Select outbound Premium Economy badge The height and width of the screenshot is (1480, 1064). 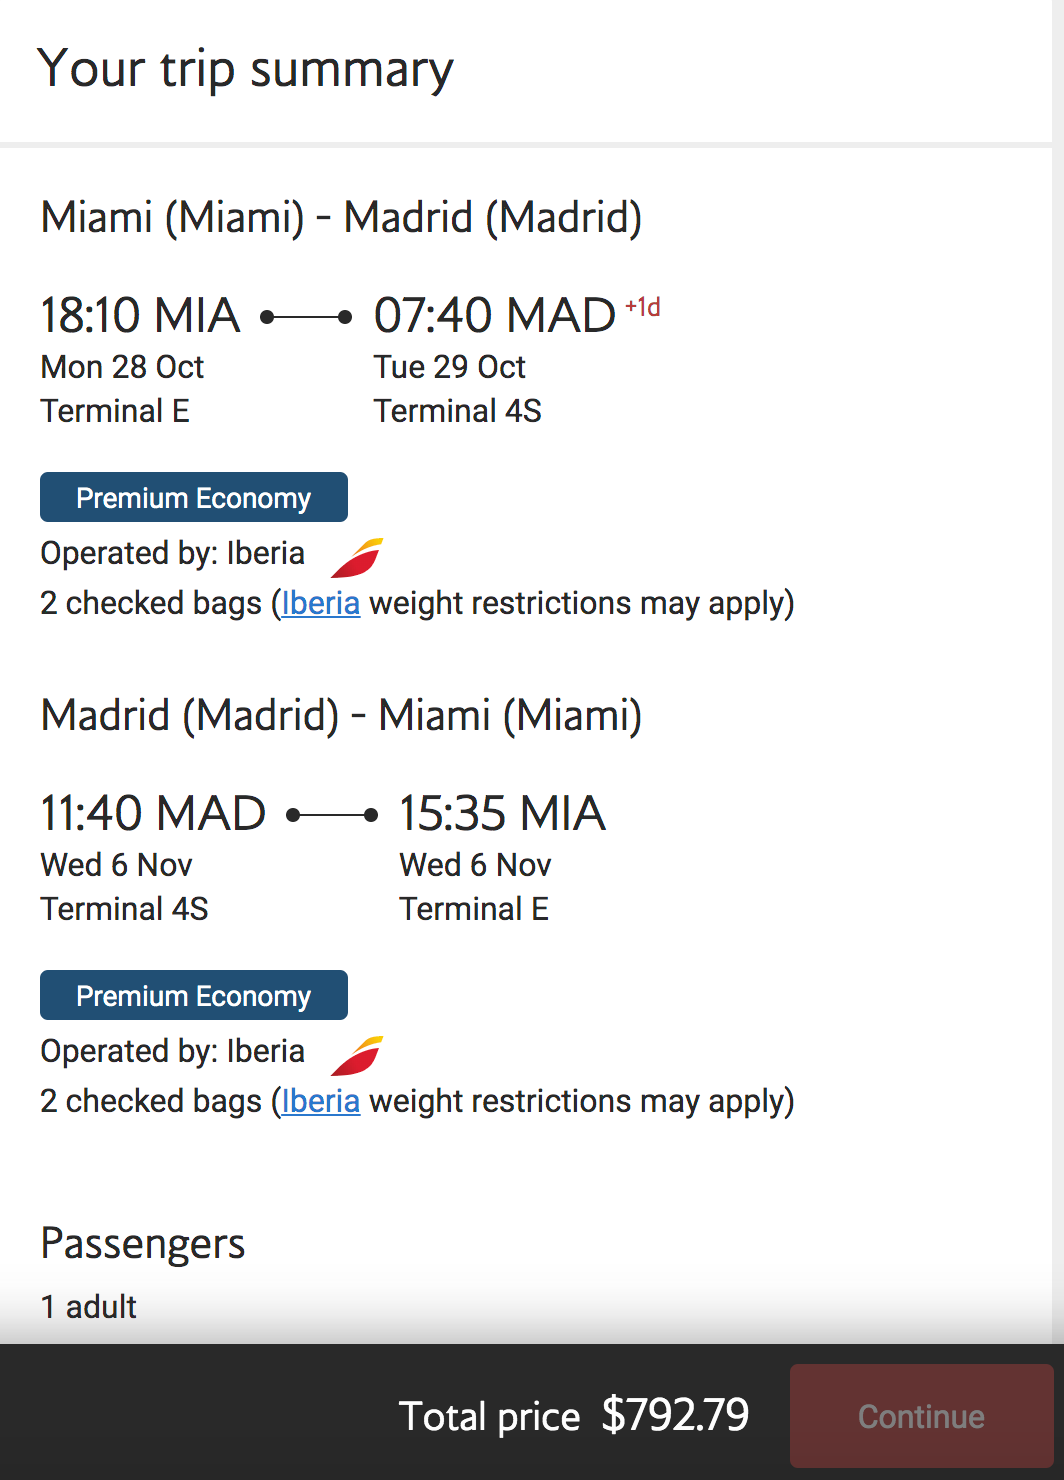(x=194, y=497)
